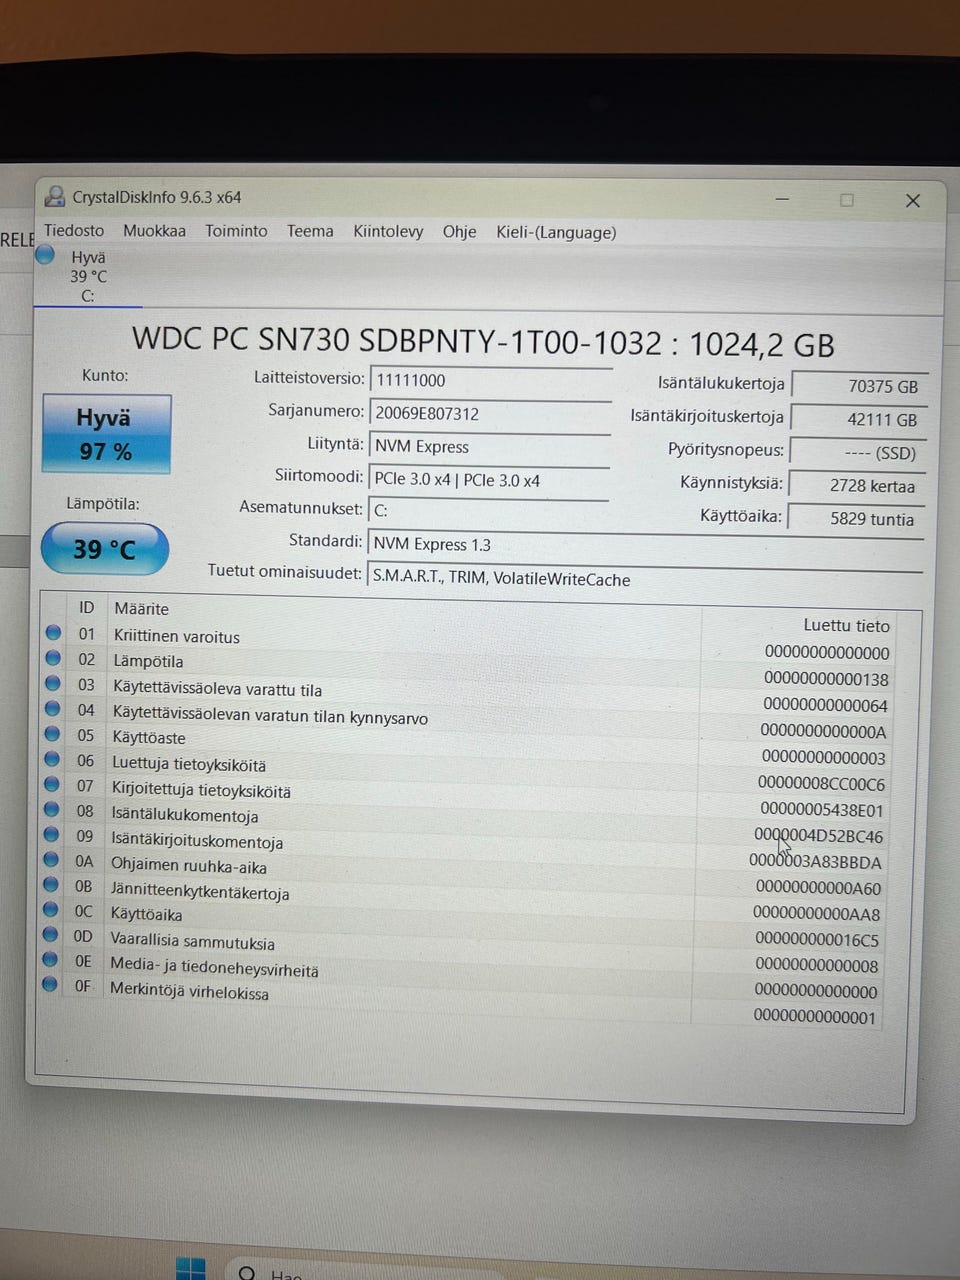Click raw value 0000003A83BBDA
The image size is (960, 1280).
click(x=815, y=862)
